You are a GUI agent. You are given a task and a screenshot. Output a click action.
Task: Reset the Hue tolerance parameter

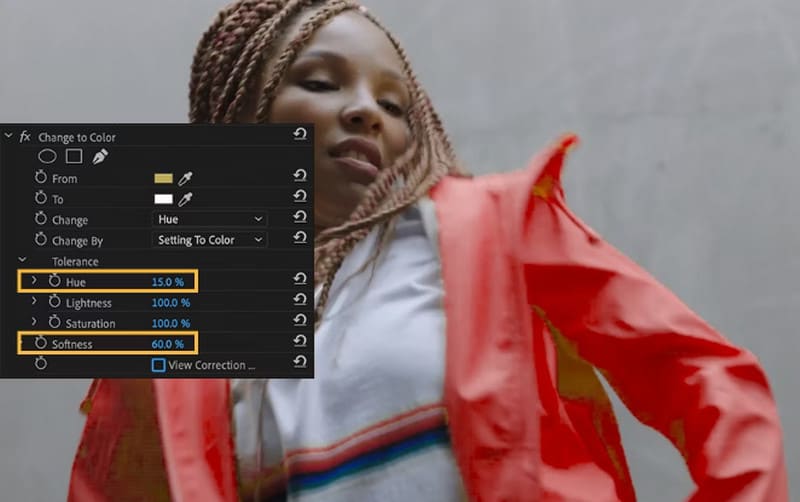pos(299,280)
